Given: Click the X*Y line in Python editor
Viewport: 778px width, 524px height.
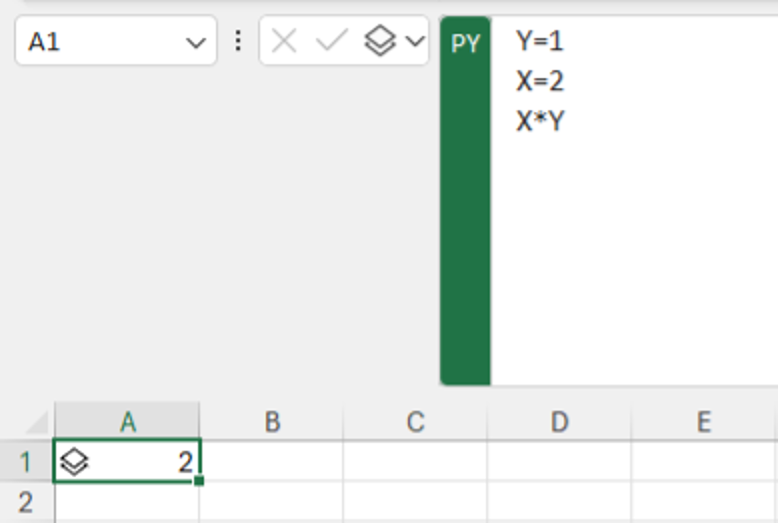Looking at the screenshot, I should [x=540, y=121].
